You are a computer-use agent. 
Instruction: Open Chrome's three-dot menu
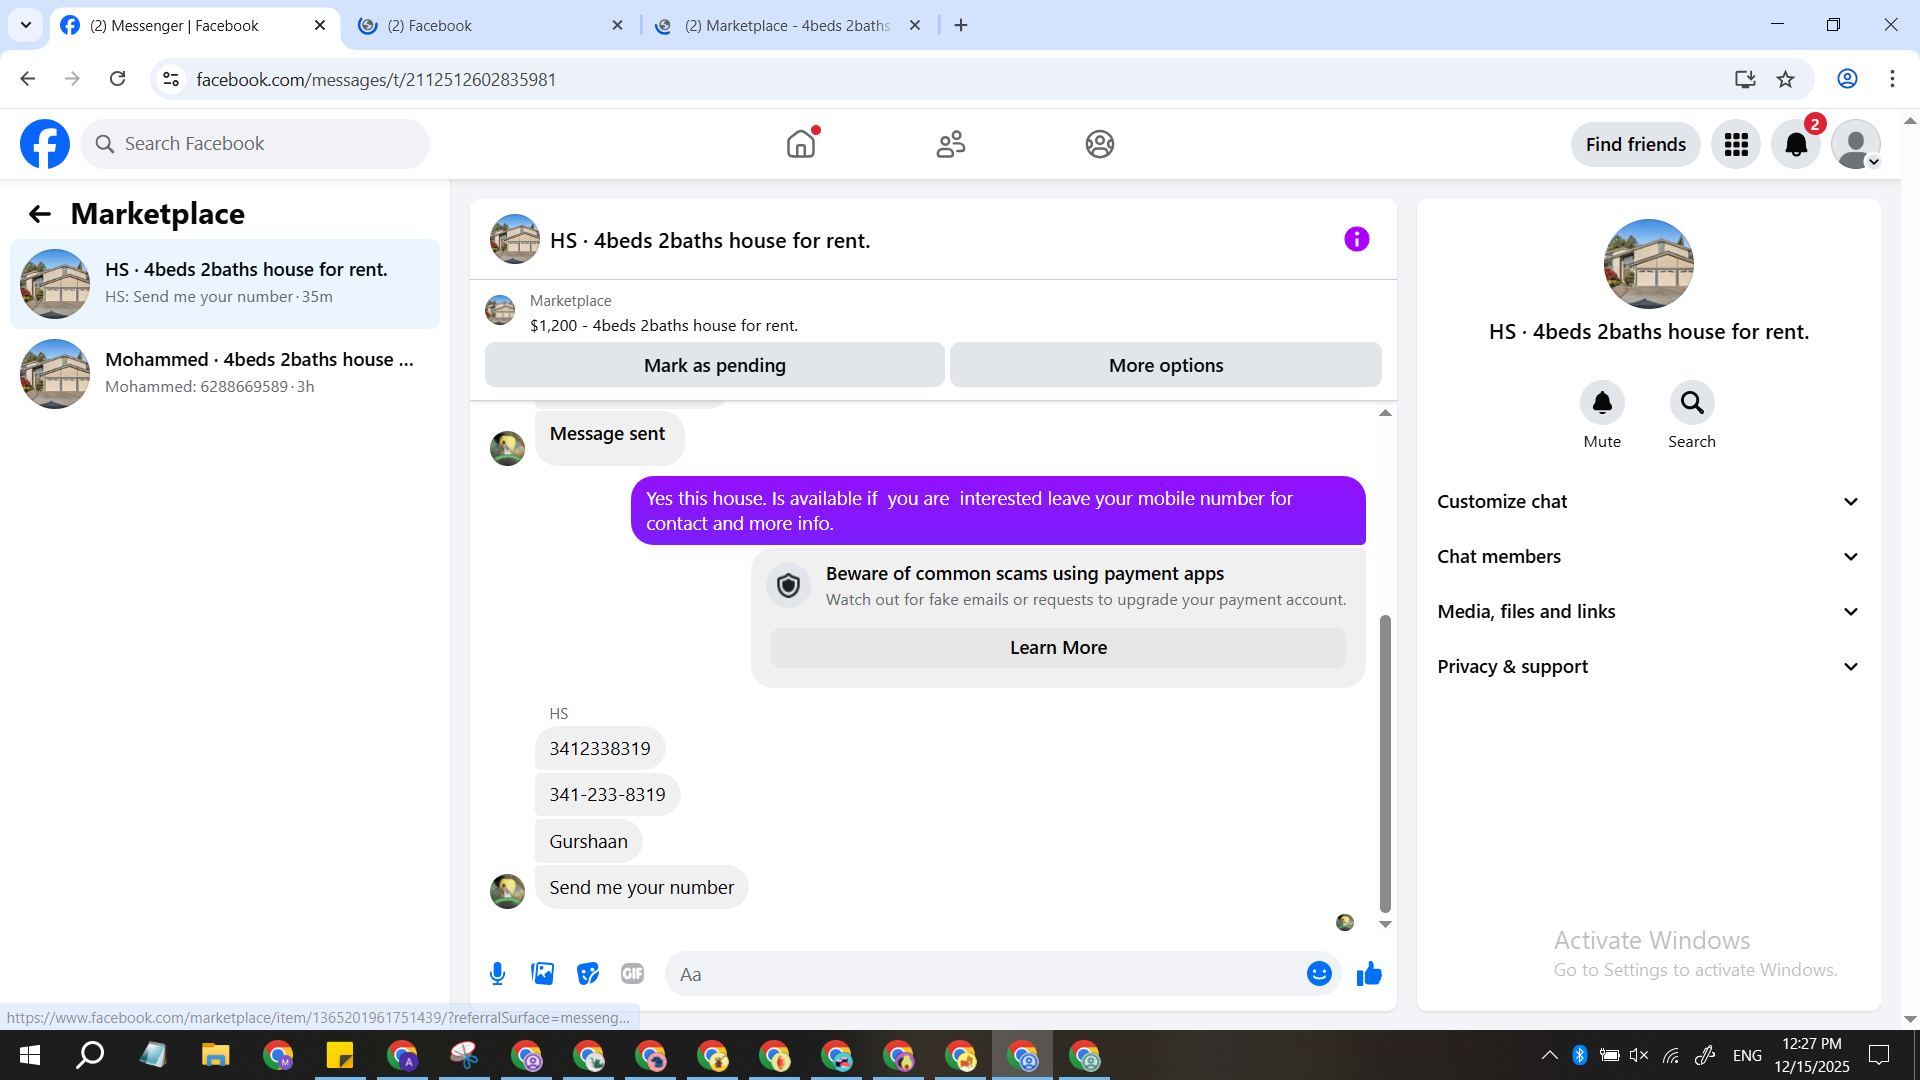click(1892, 79)
